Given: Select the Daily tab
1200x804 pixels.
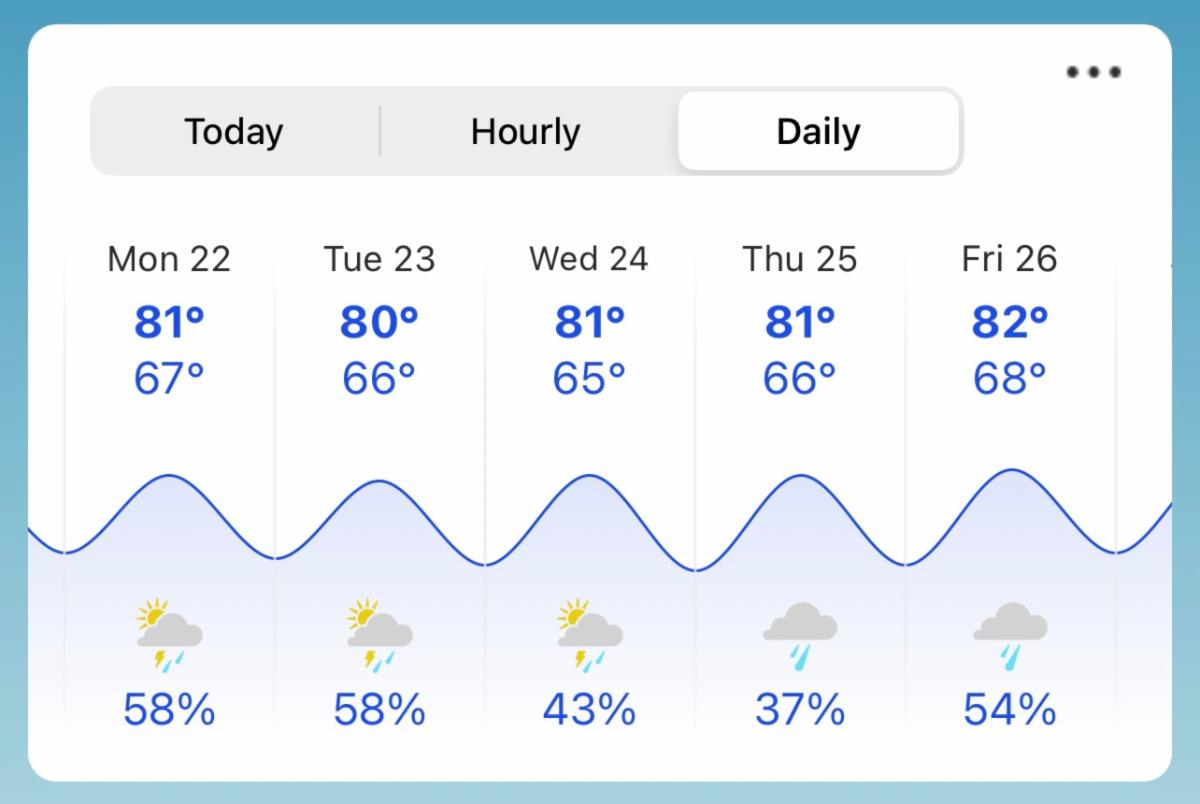Looking at the screenshot, I should click(819, 131).
